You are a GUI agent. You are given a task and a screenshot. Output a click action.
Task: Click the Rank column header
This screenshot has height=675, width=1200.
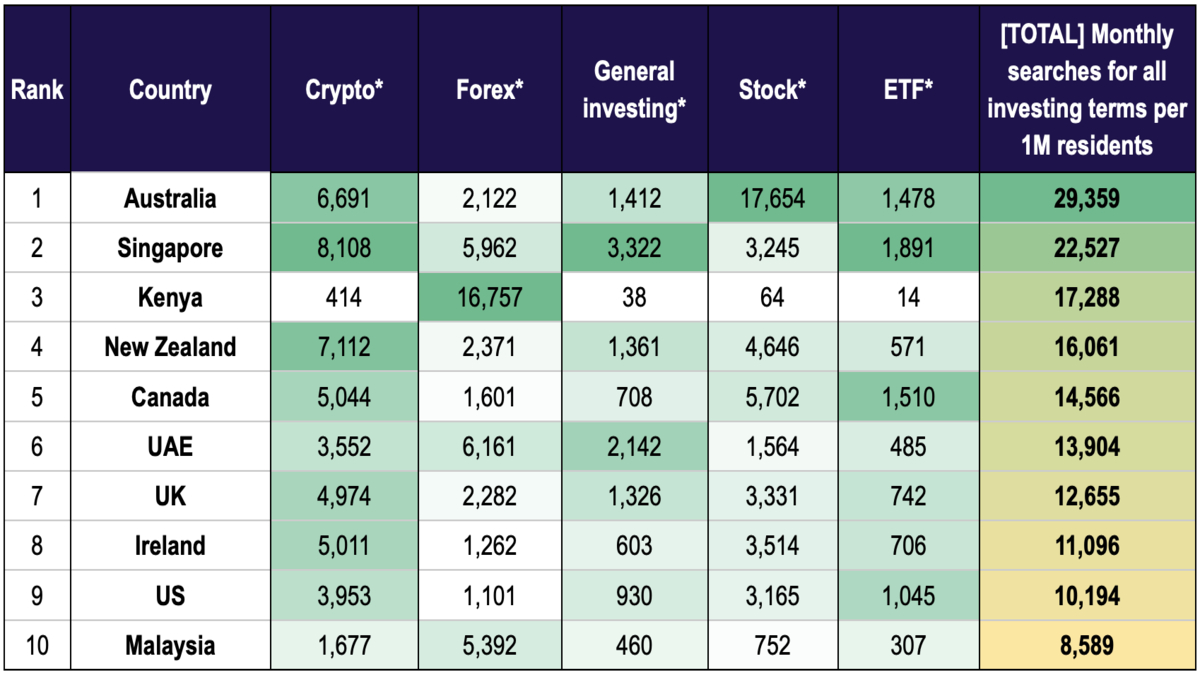tap(37, 90)
